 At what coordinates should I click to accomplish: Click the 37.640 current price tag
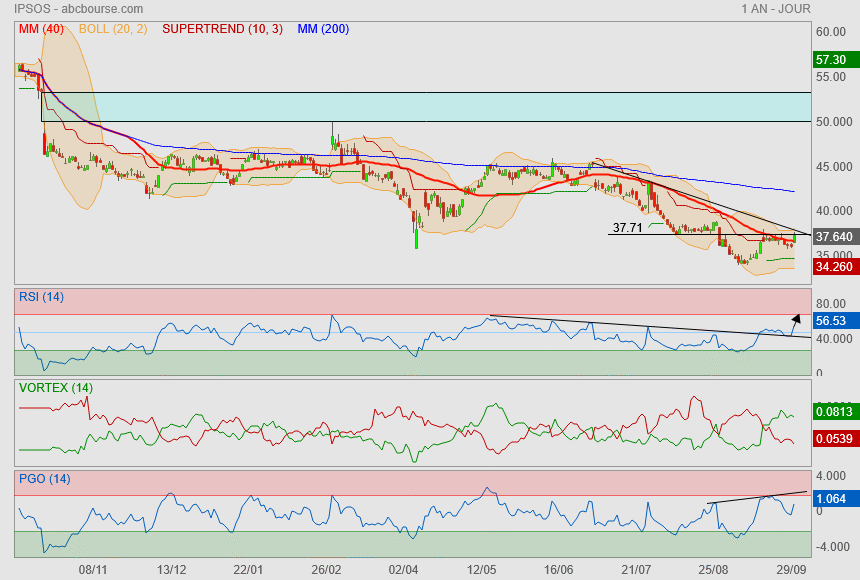coord(834,237)
